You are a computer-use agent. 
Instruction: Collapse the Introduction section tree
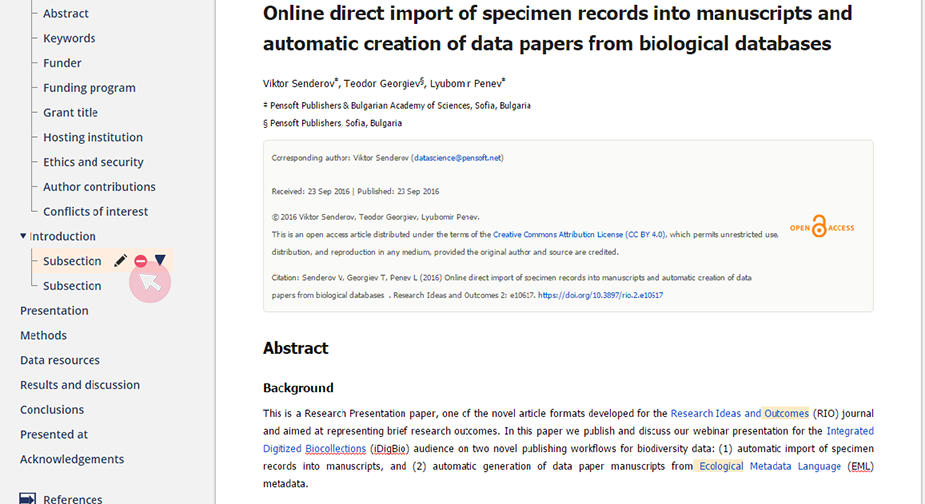point(23,236)
